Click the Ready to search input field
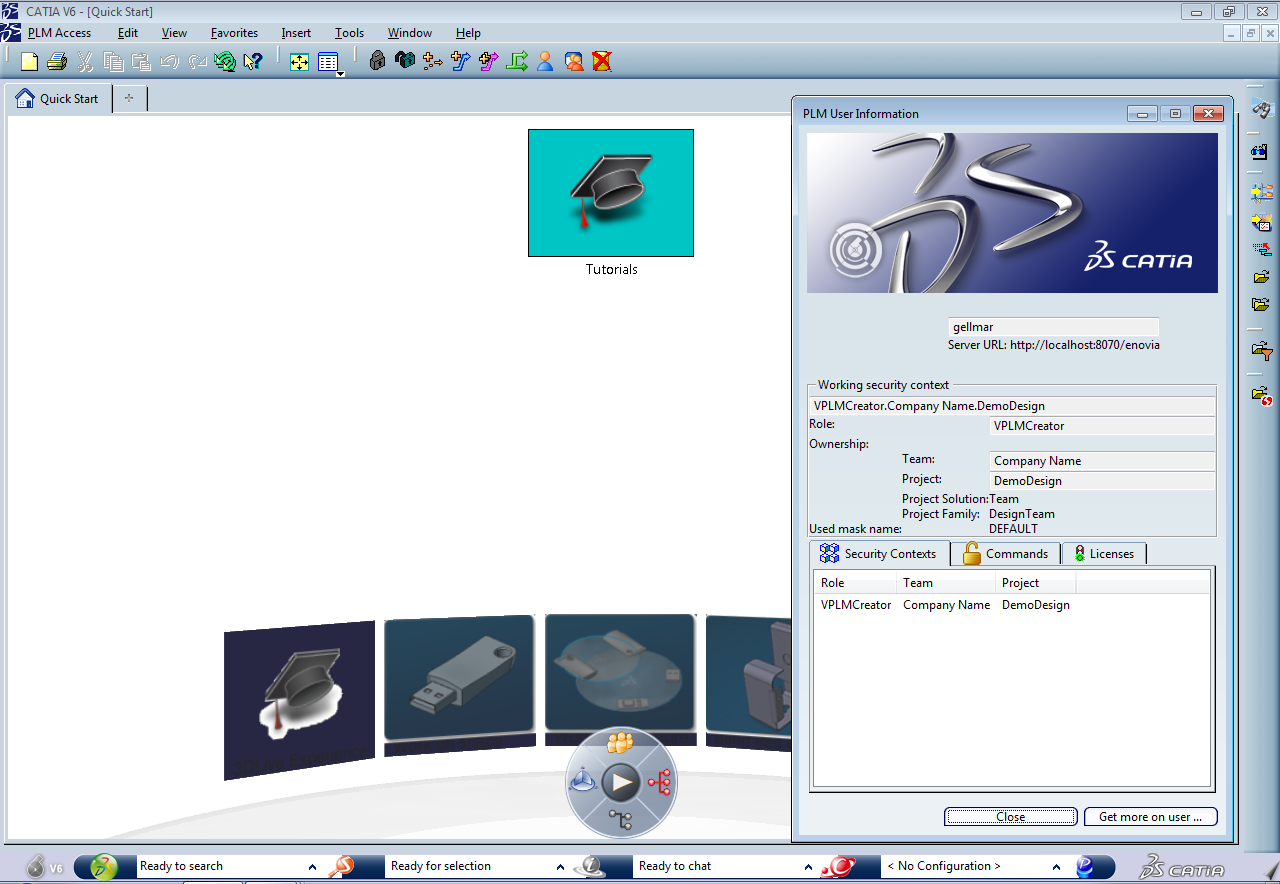The image size is (1280, 884). 220,866
